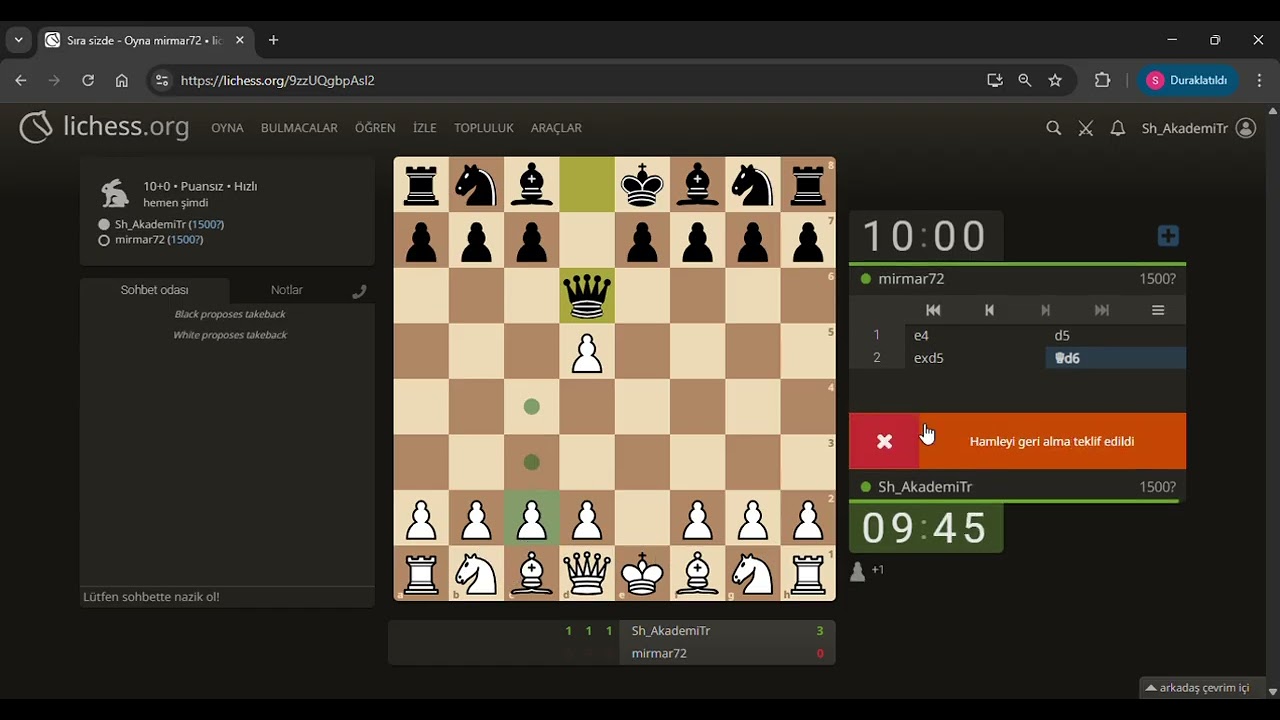Click the black rook on h8
1280x720 pixels.
pyautogui.click(x=808, y=185)
